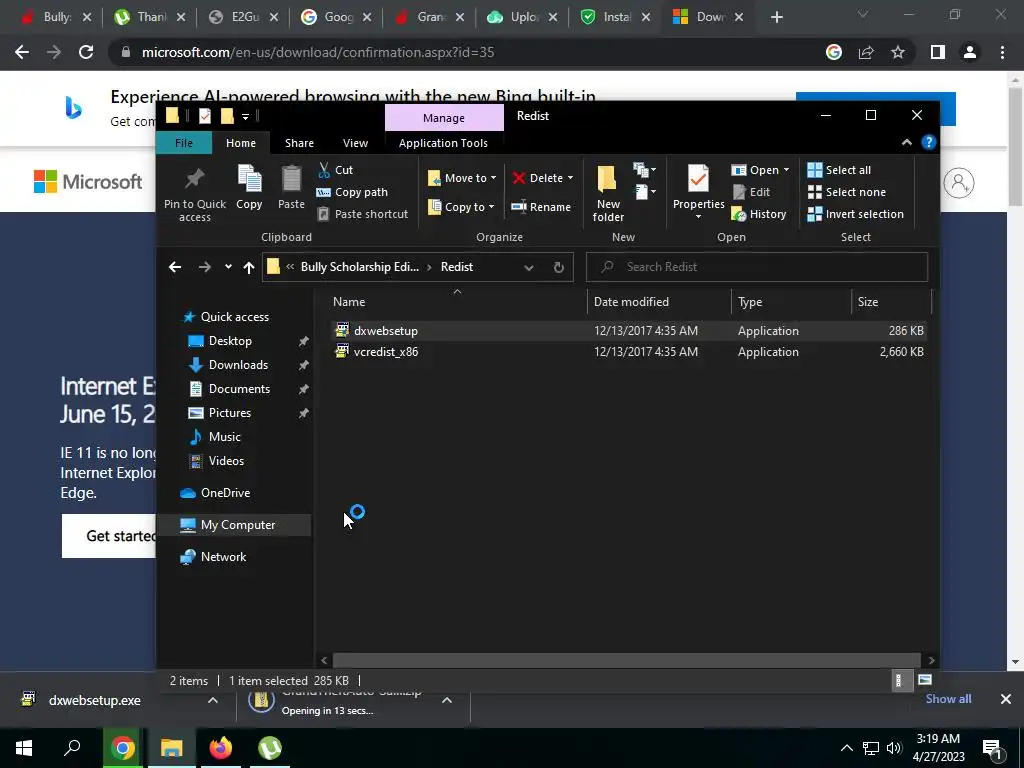Open Windows Start menu
Image resolution: width=1024 pixels, height=768 pixels.
click(x=24, y=748)
